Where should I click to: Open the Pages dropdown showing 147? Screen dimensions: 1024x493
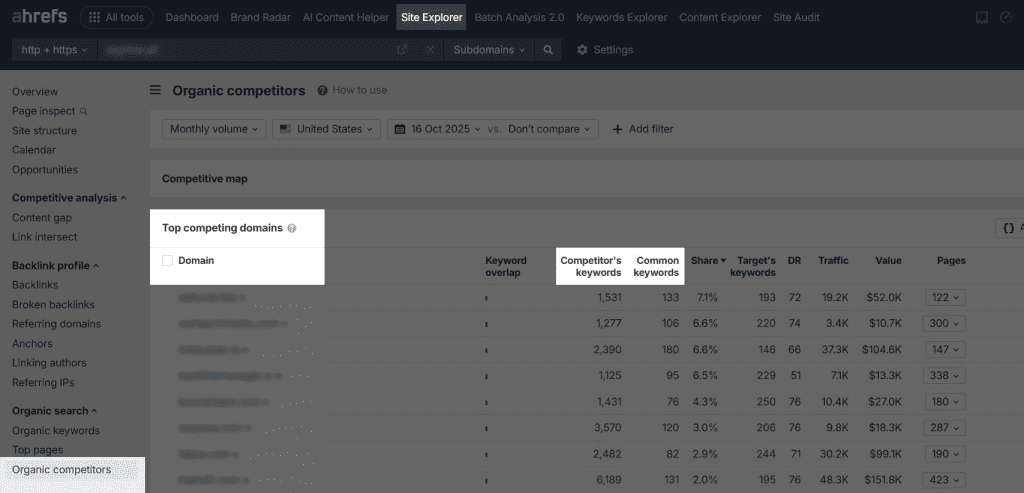[945, 349]
